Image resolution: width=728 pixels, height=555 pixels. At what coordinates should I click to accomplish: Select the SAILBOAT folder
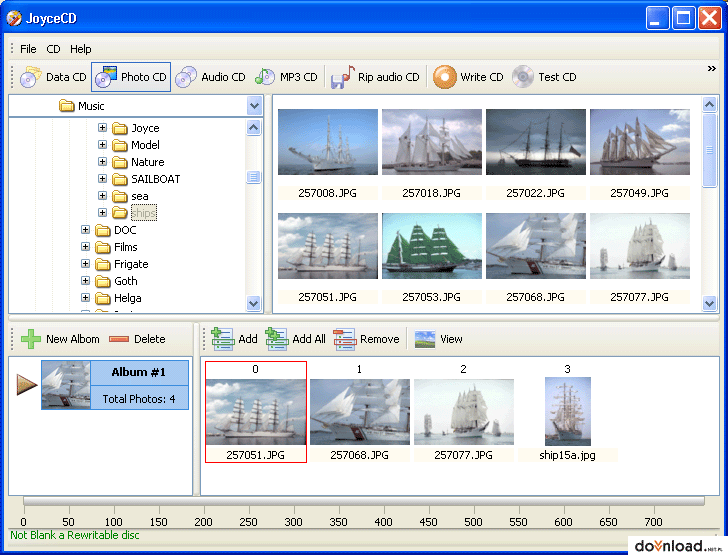[156, 179]
